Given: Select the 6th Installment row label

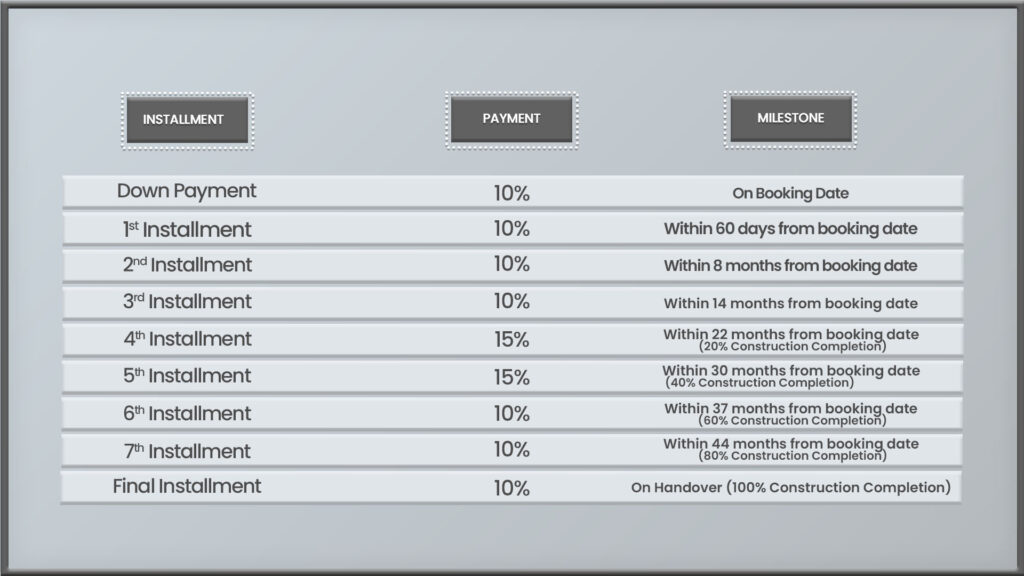Looking at the screenshot, I should click(187, 413).
